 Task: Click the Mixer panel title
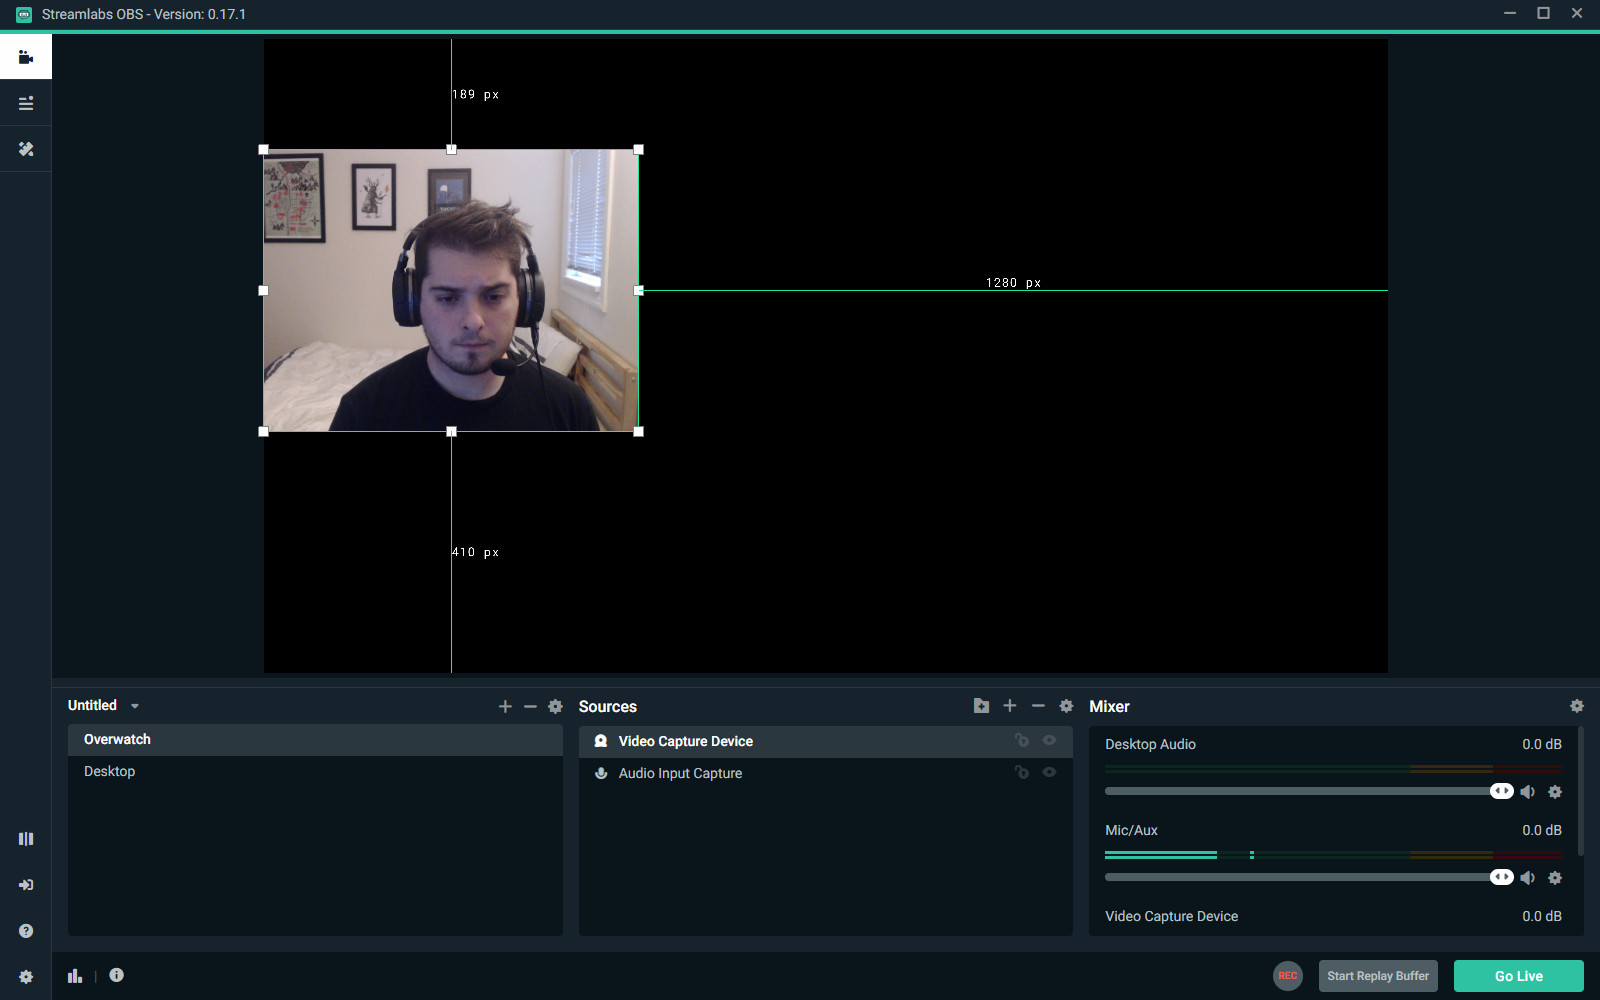[1109, 707]
